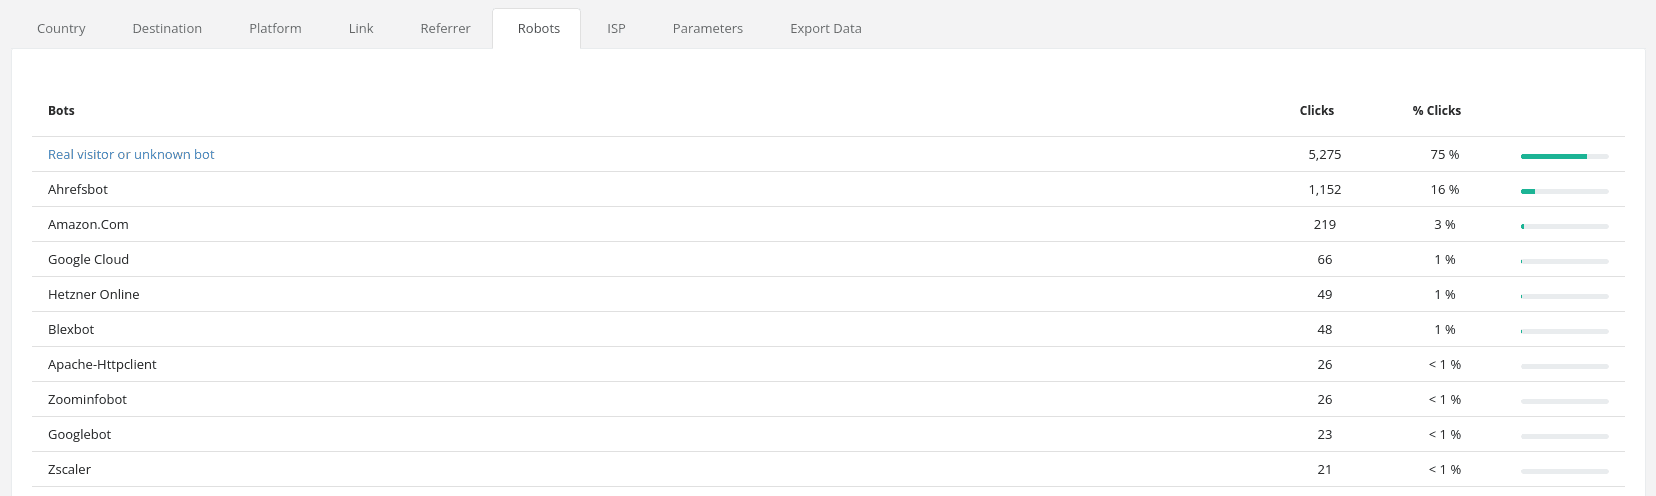Click the % Clicks column header
1656x496 pixels.
pos(1436,110)
